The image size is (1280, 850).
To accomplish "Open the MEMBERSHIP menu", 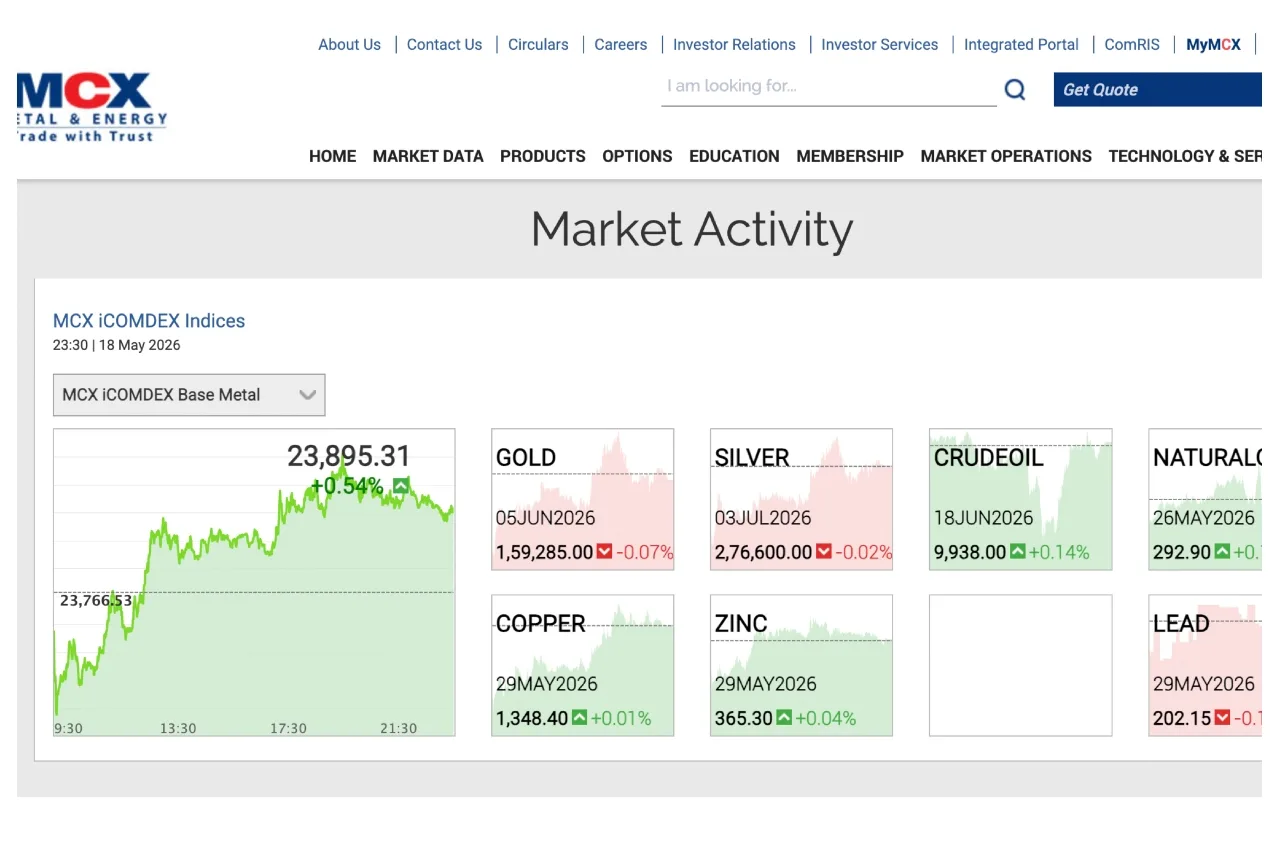I will (850, 156).
